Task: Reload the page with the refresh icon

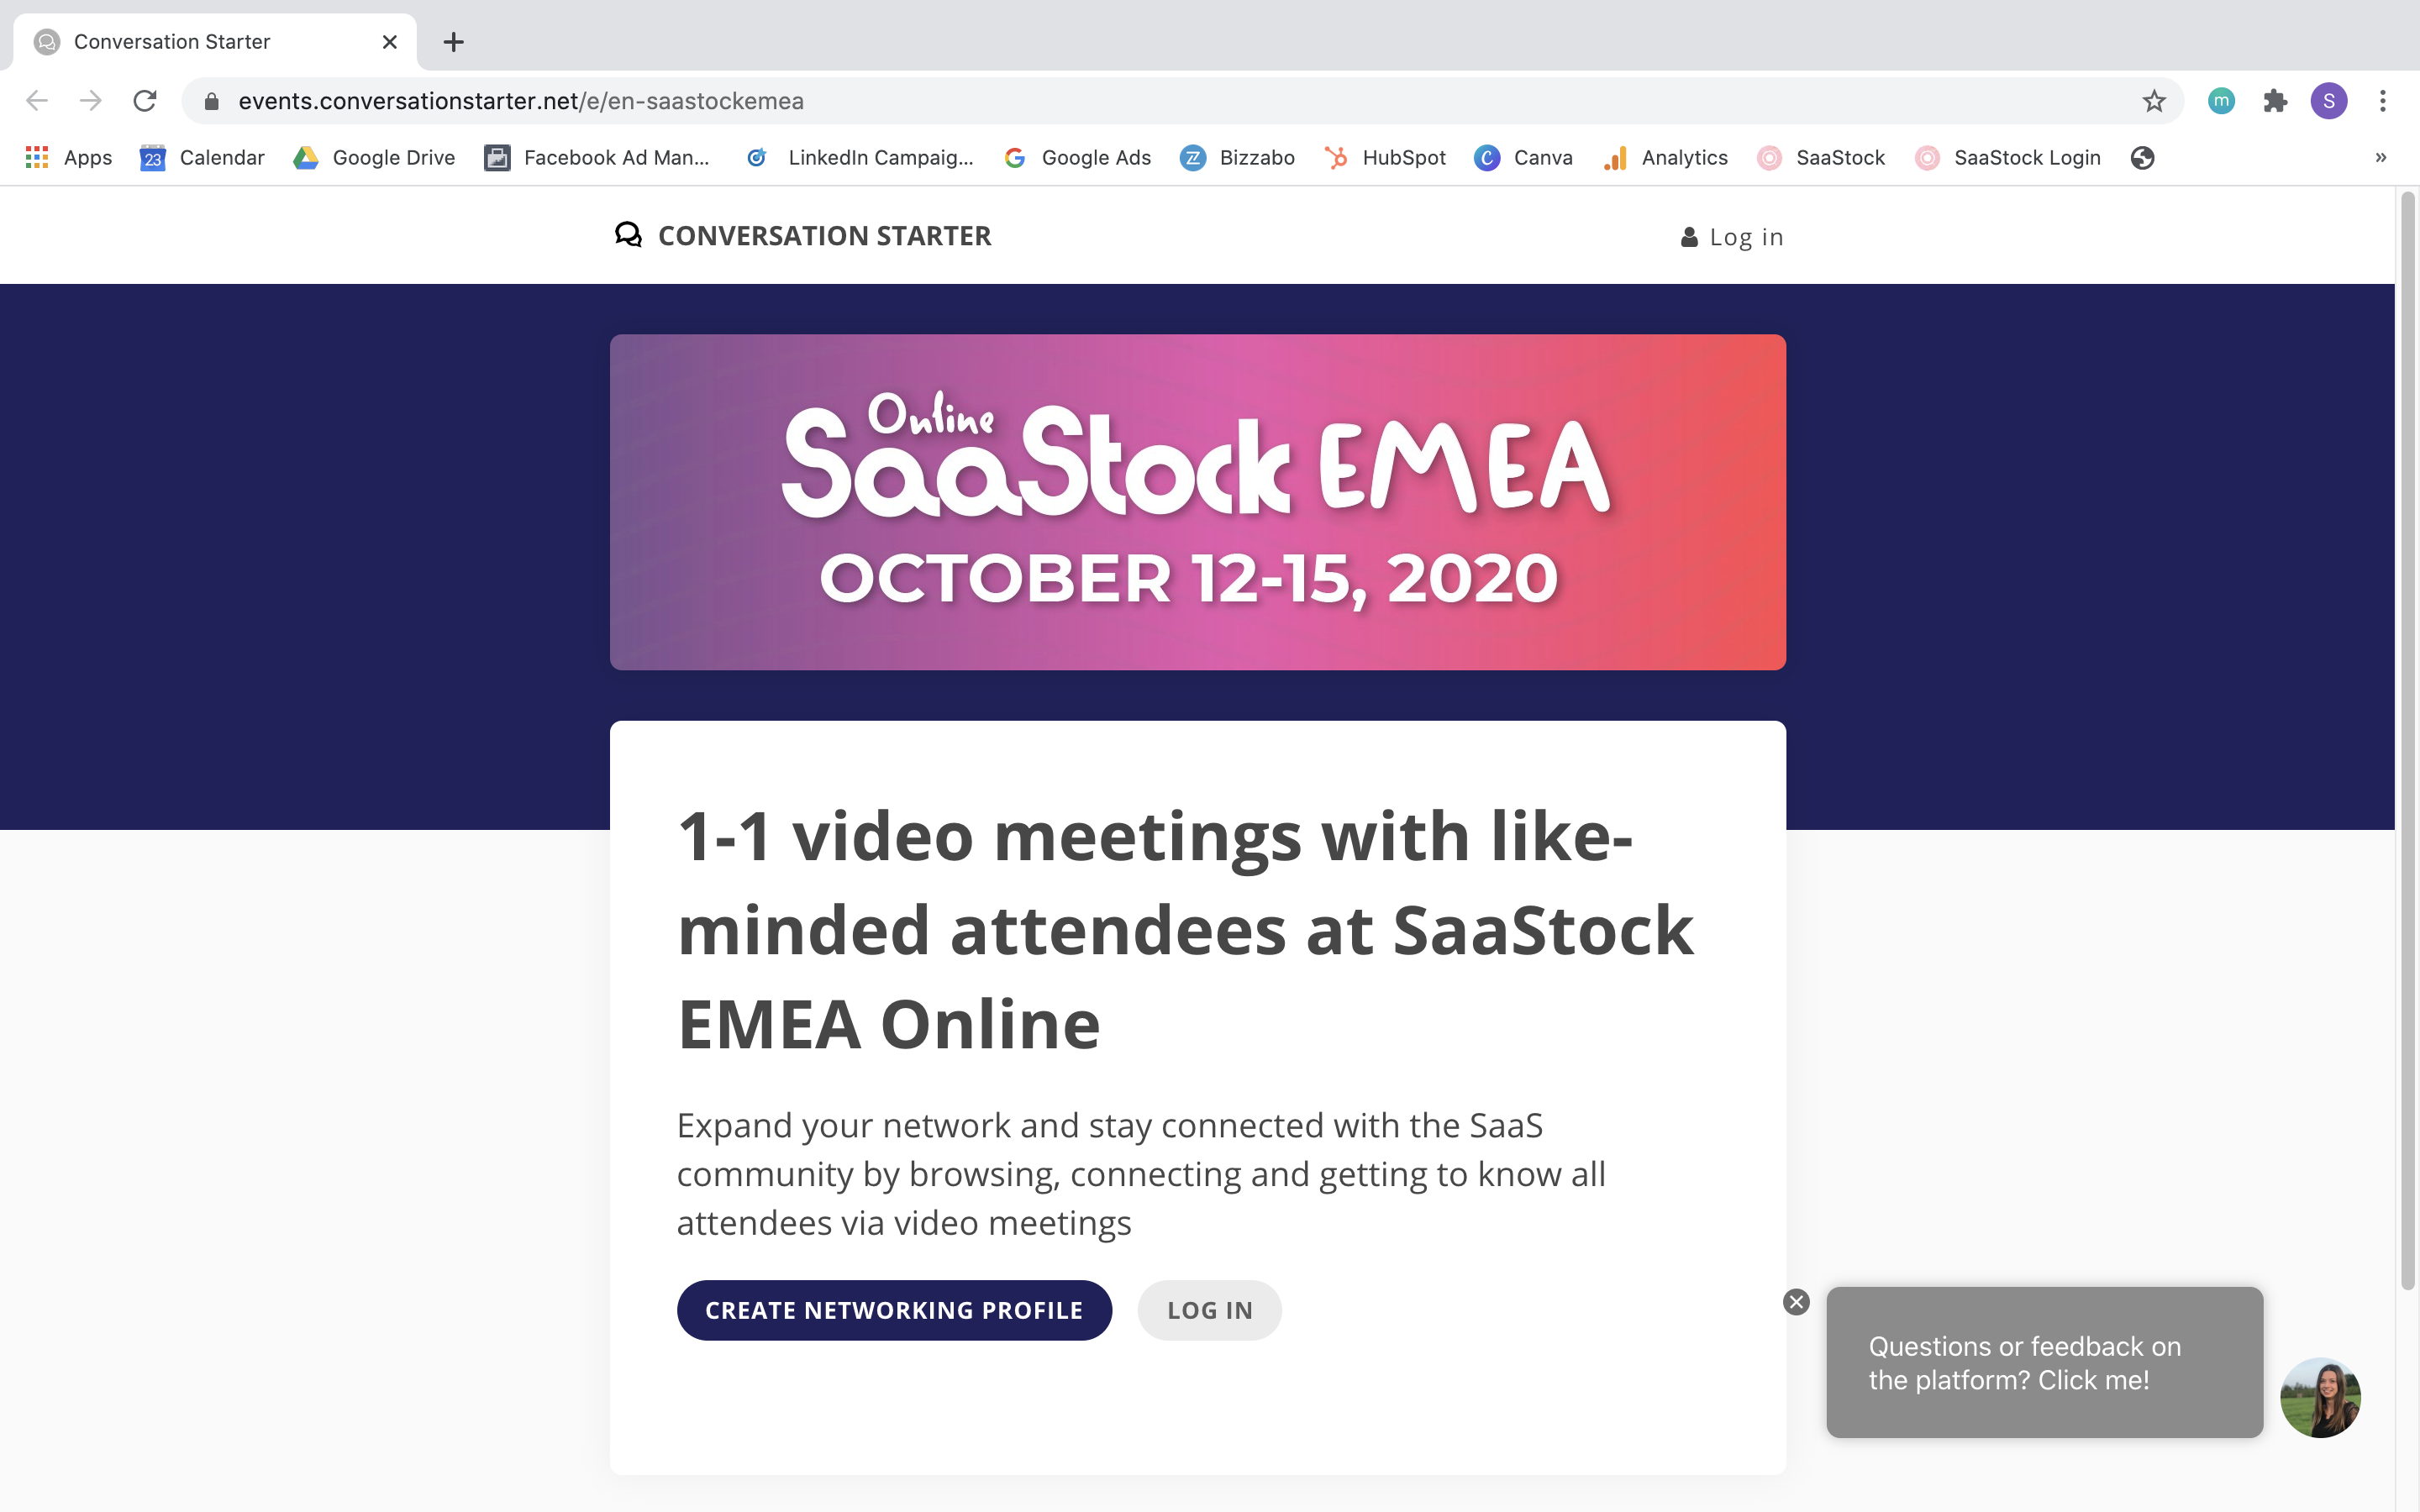Action: (145, 101)
